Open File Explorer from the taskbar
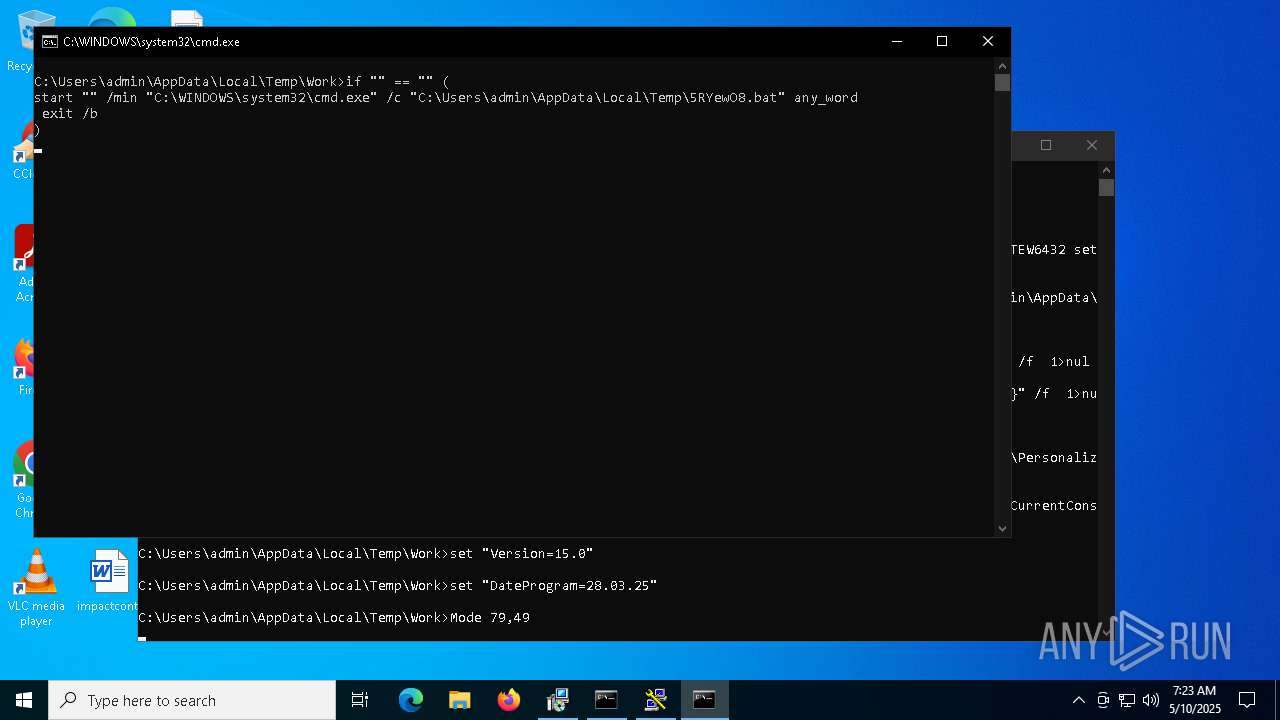The image size is (1280, 720). 460,700
